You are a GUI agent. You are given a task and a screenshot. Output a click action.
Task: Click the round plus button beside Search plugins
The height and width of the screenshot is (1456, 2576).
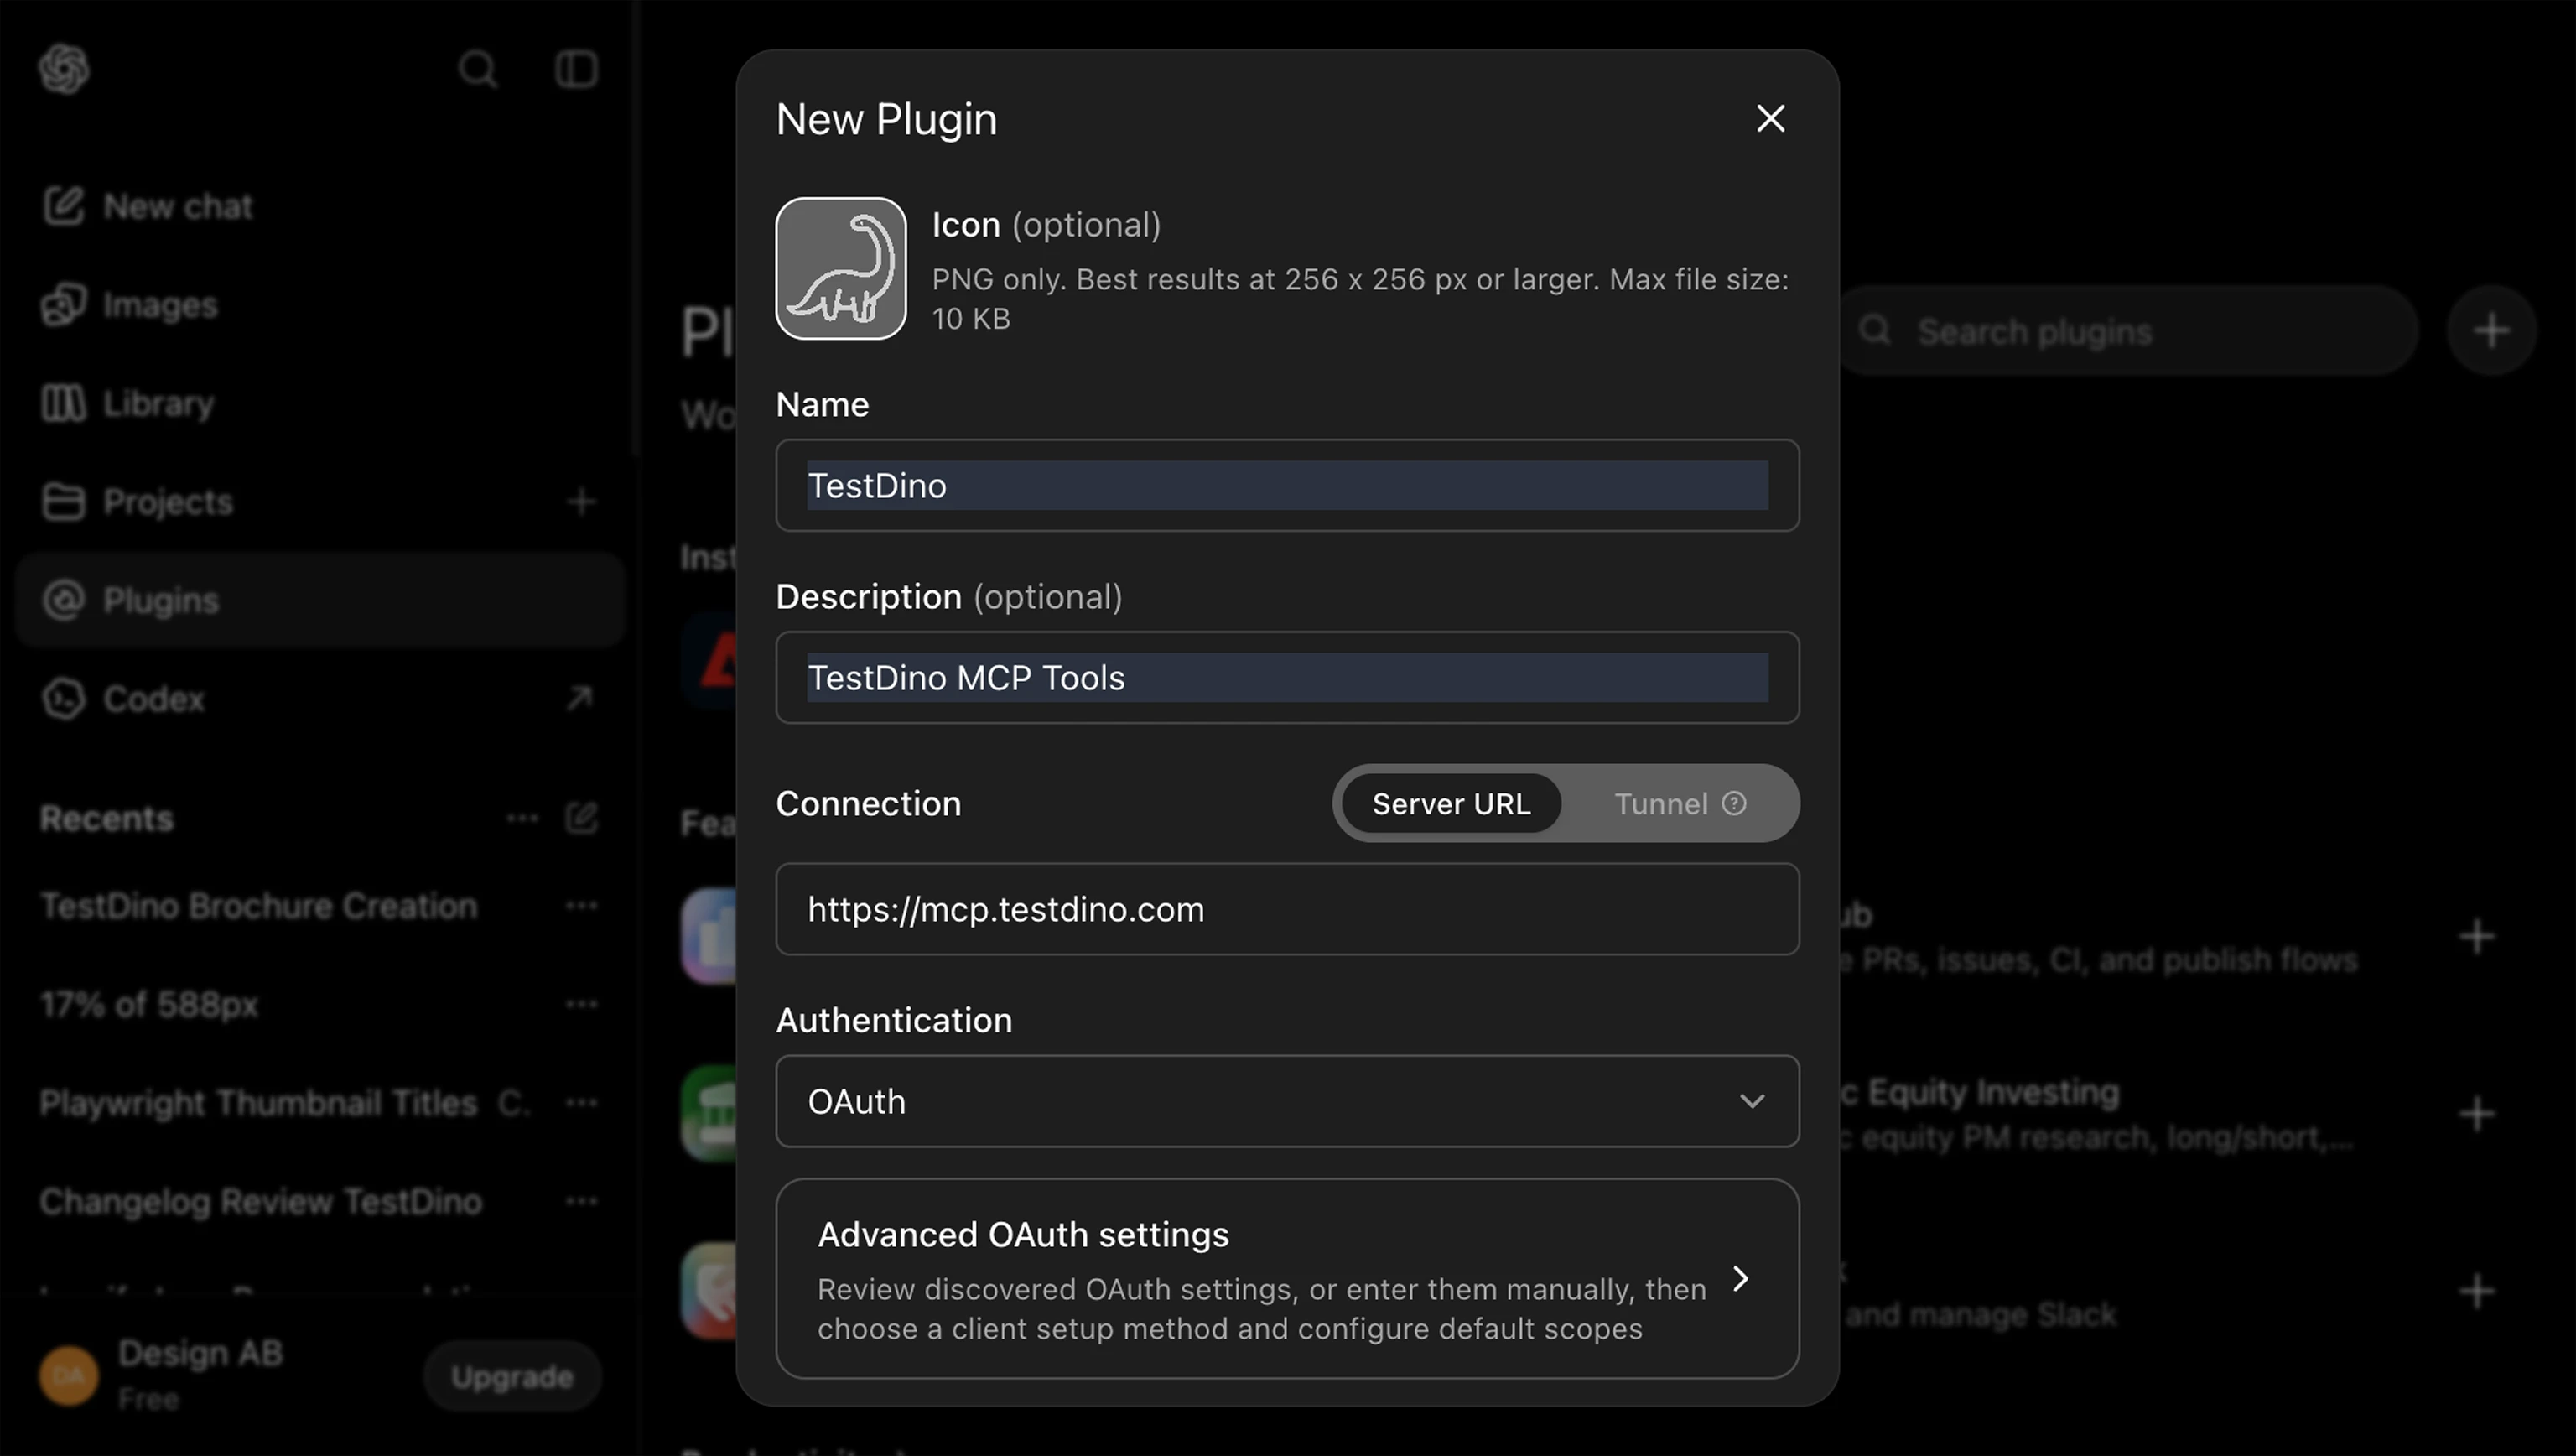click(x=2491, y=331)
